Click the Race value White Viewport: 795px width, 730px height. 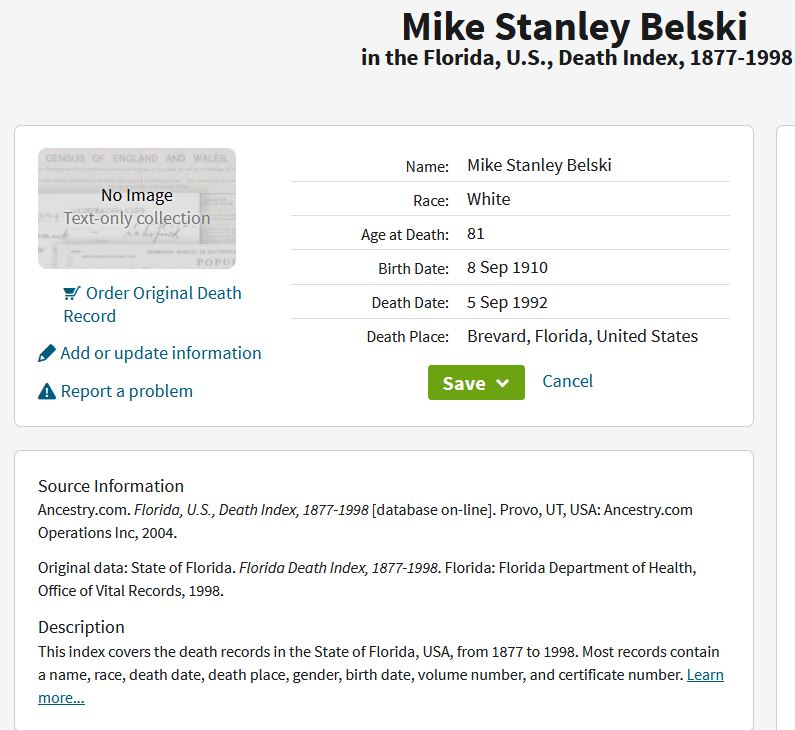[x=488, y=199]
